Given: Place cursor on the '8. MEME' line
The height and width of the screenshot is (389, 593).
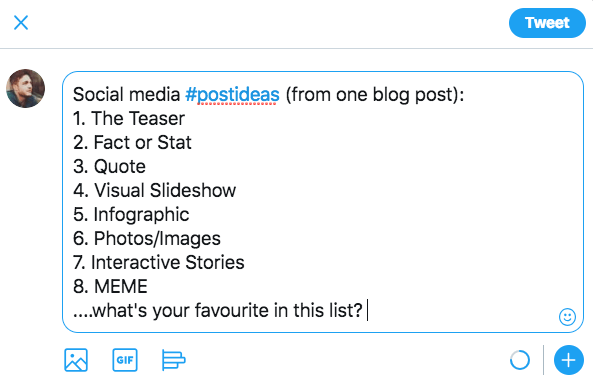Looking at the screenshot, I should [x=110, y=287].
